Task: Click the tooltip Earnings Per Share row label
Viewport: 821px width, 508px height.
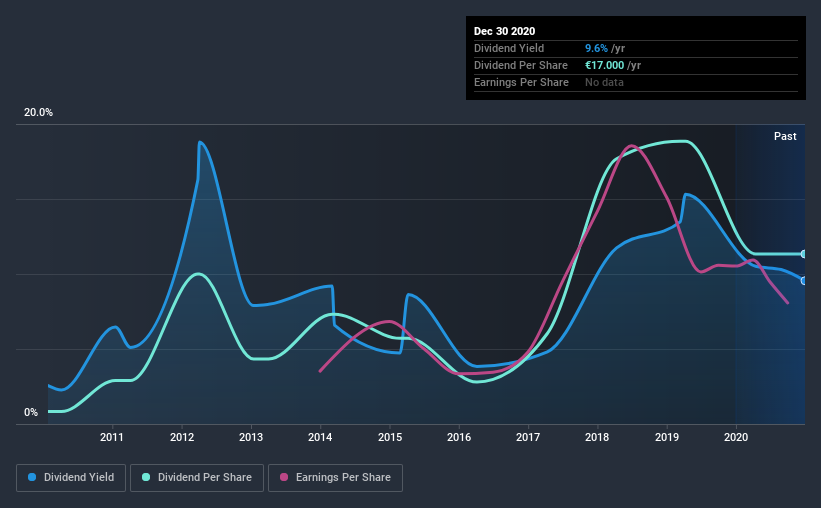Action: (x=521, y=82)
